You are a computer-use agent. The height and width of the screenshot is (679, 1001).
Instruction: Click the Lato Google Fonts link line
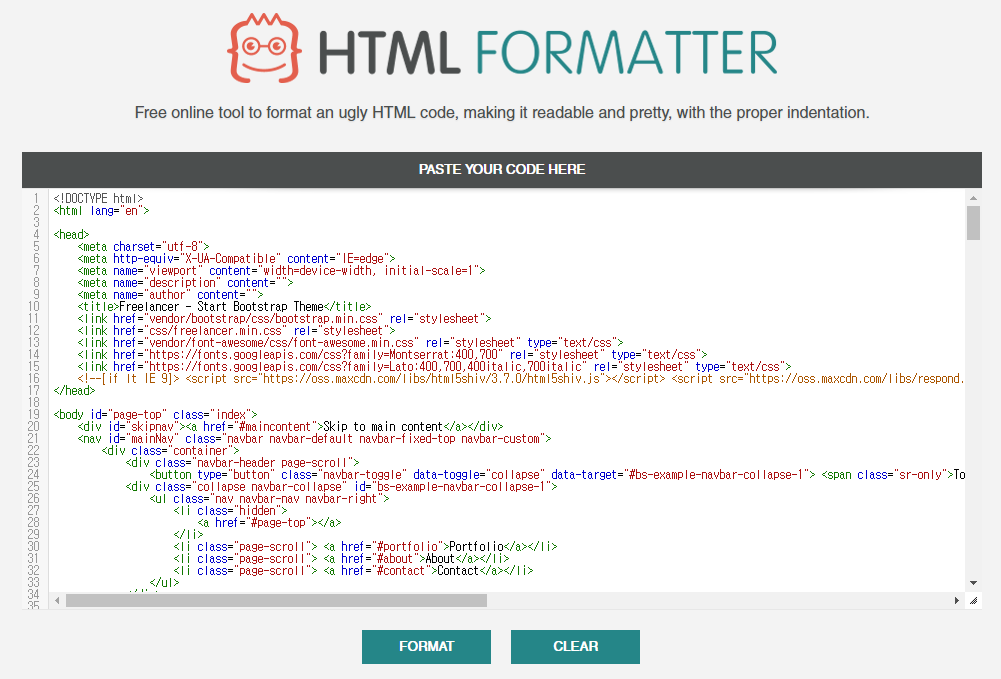click(435, 366)
